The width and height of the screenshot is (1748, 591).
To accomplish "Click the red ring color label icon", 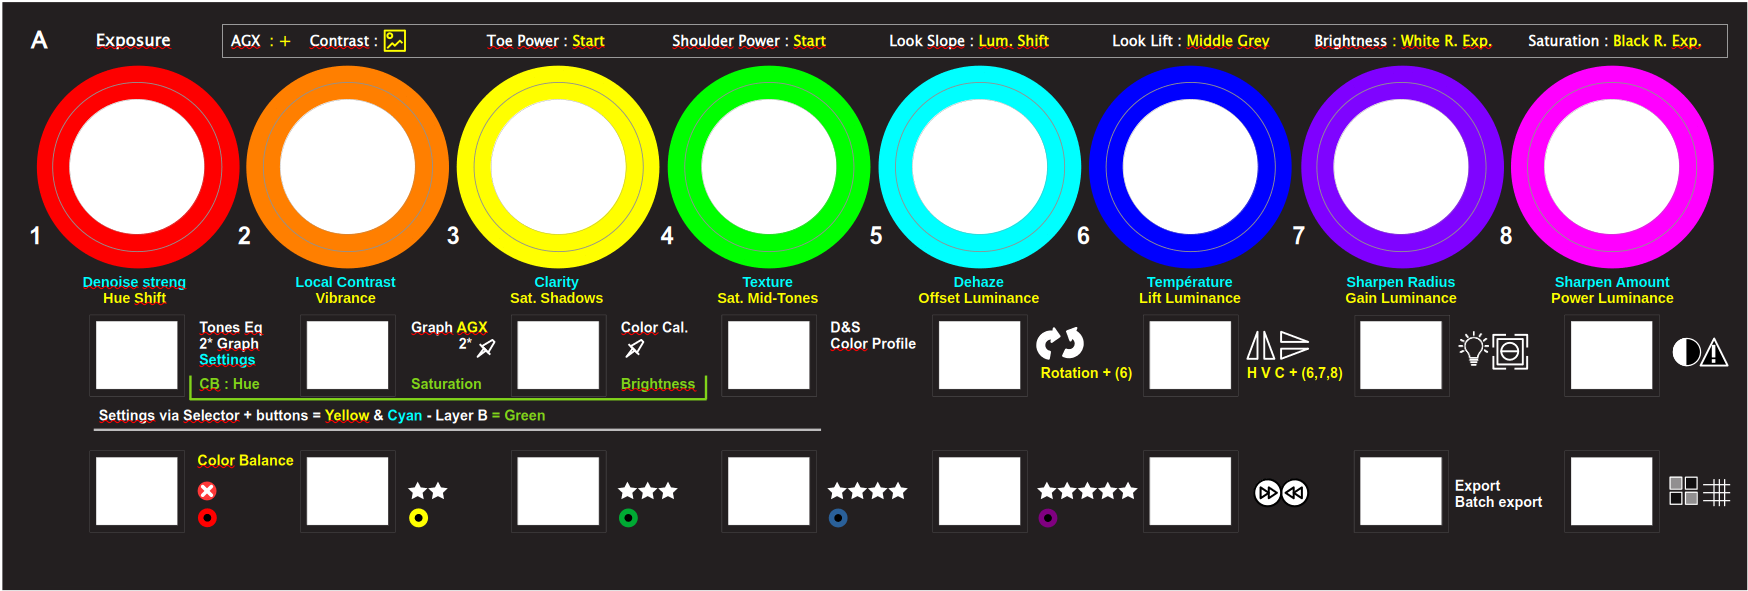I will 207,518.
